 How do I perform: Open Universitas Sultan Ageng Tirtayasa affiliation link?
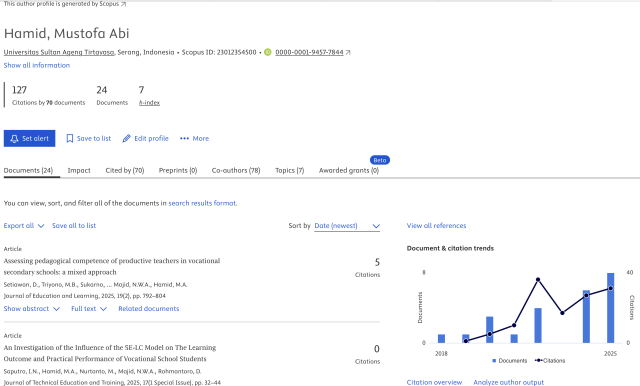(59, 52)
